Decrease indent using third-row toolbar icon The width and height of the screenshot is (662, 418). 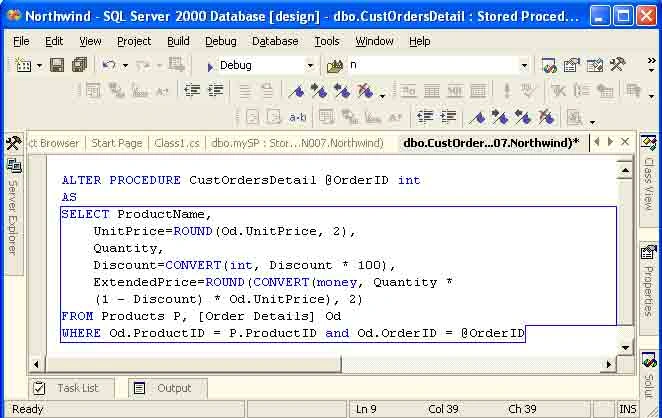[425, 117]
